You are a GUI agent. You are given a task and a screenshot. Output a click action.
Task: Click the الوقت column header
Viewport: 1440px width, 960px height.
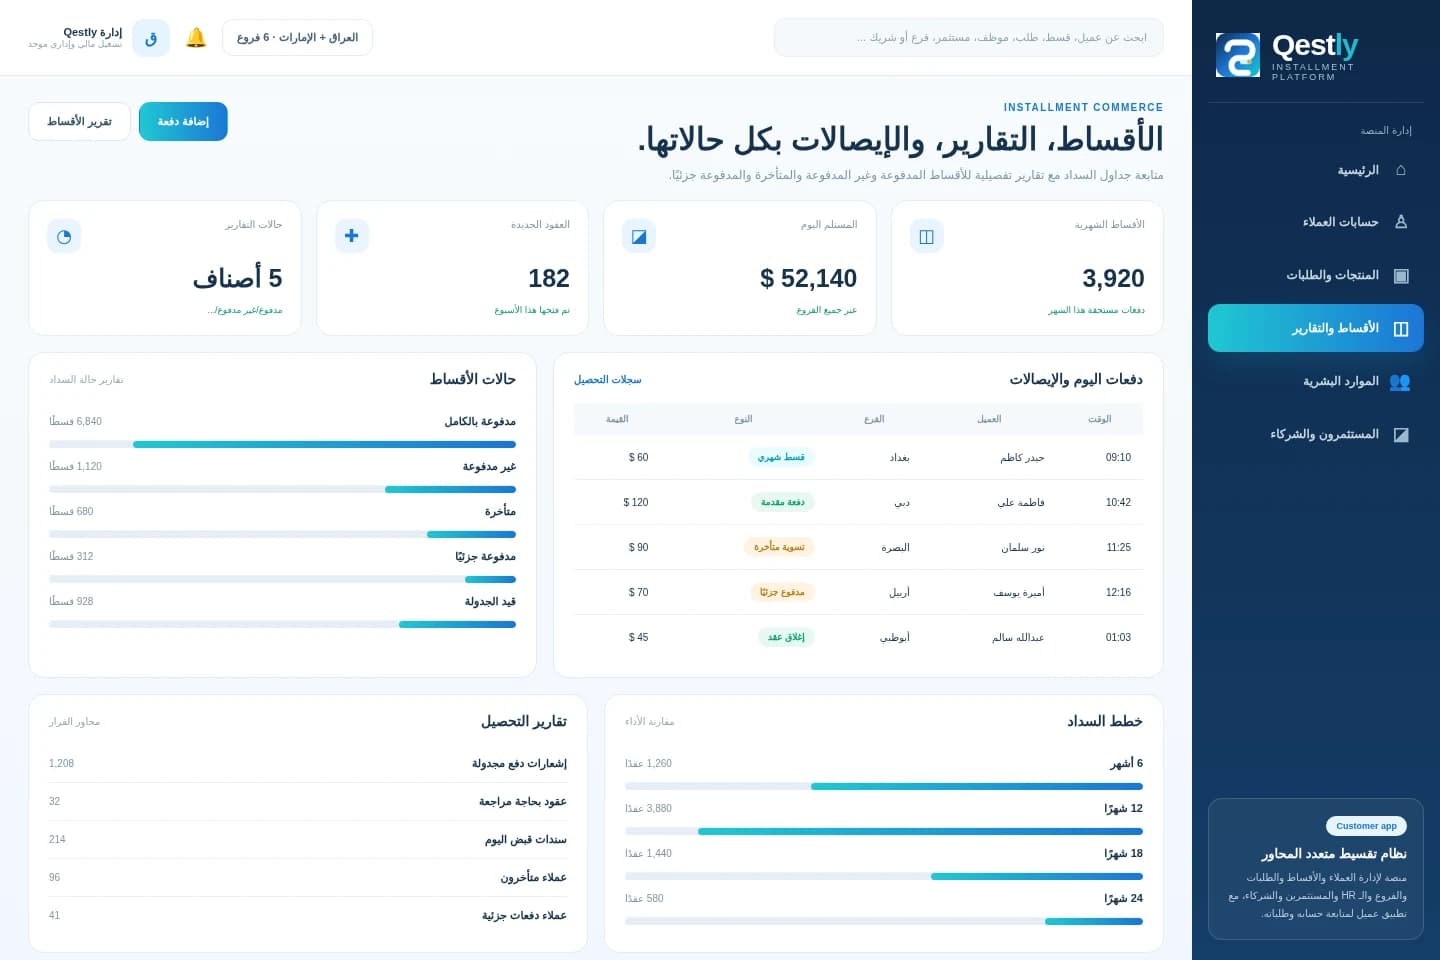click(x=1100, y=419)
